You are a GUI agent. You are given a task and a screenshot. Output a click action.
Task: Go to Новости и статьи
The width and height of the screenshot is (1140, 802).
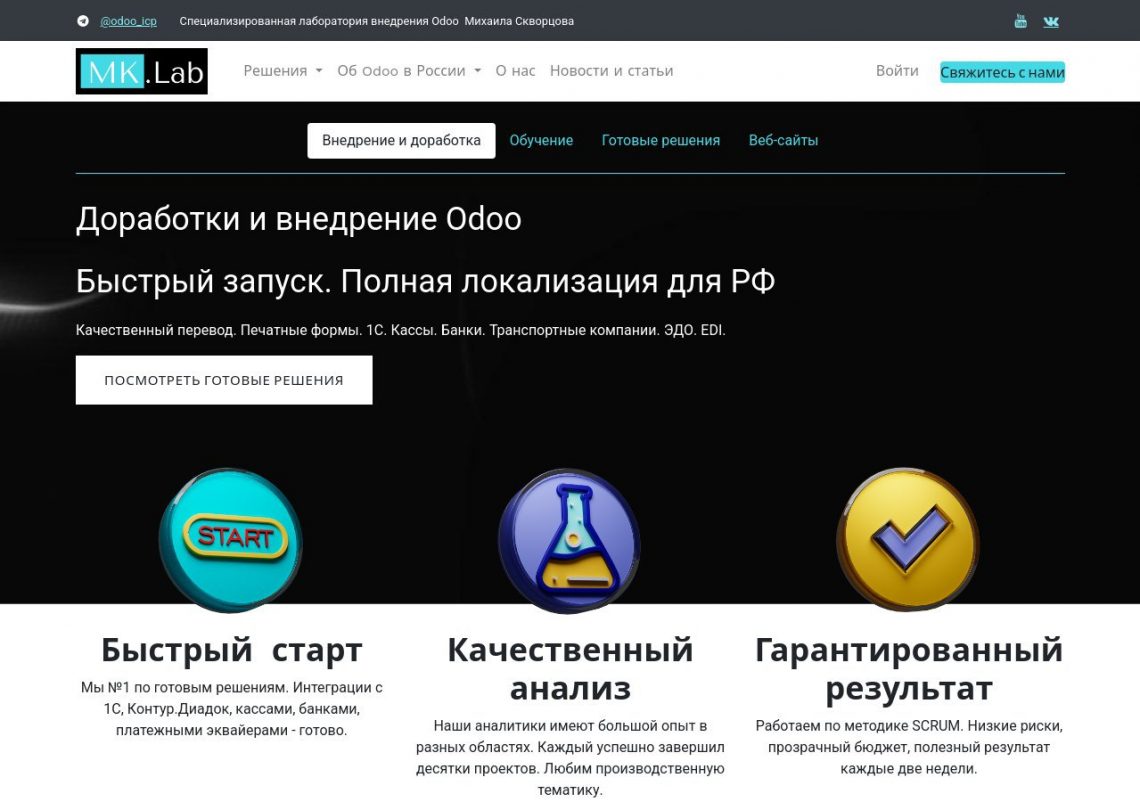(x=611, y=71)
